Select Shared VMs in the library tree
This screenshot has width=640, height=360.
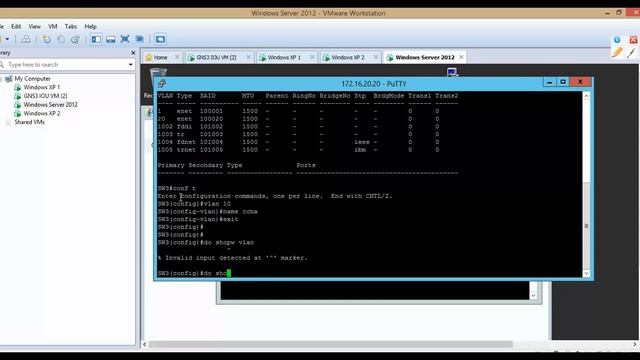point(29,122)
